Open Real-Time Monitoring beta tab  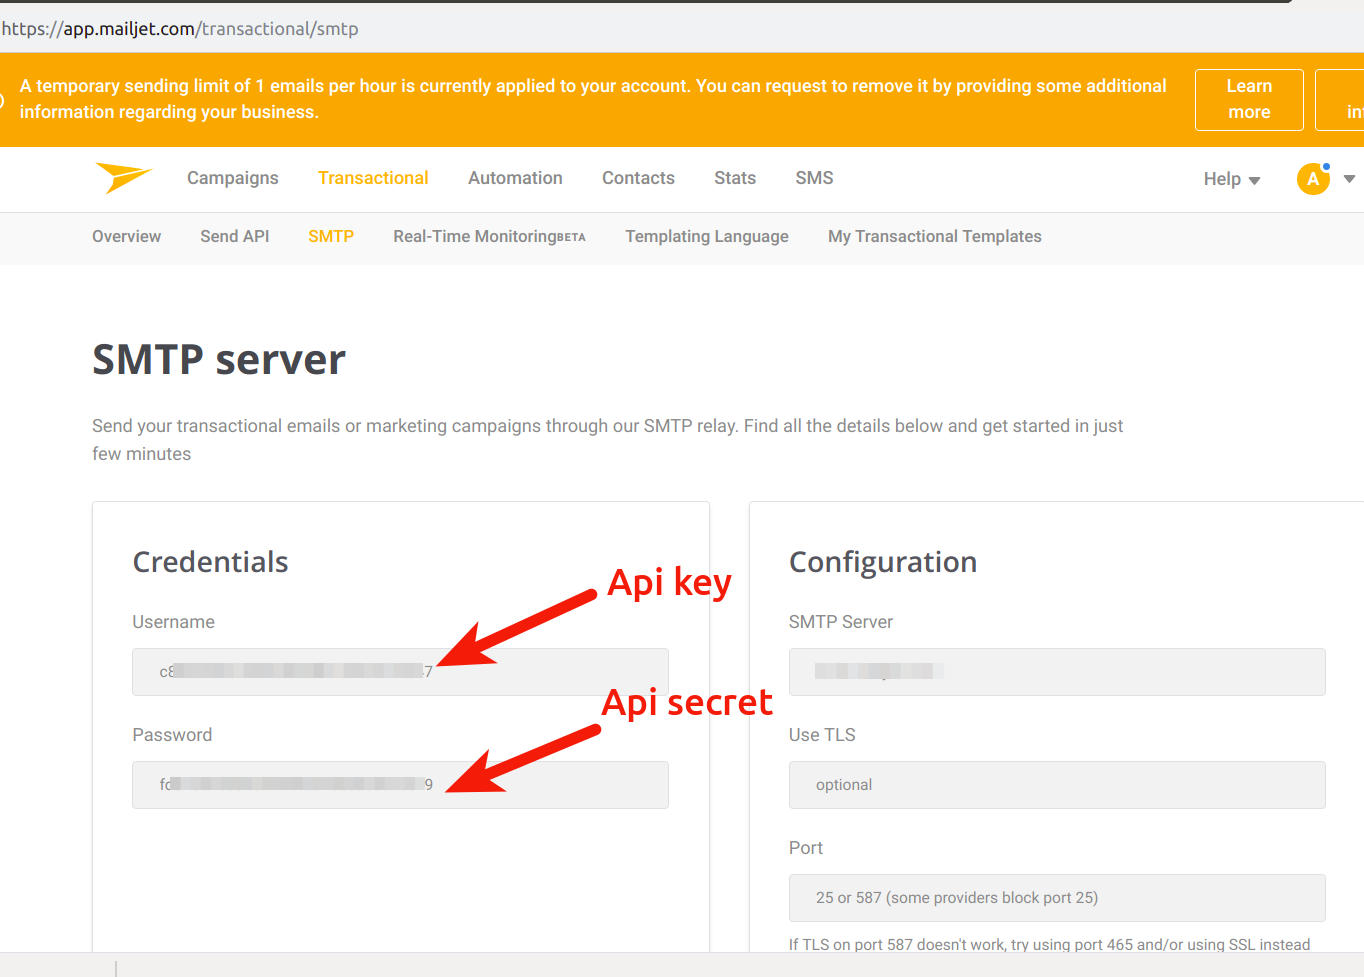pos(489,236)
